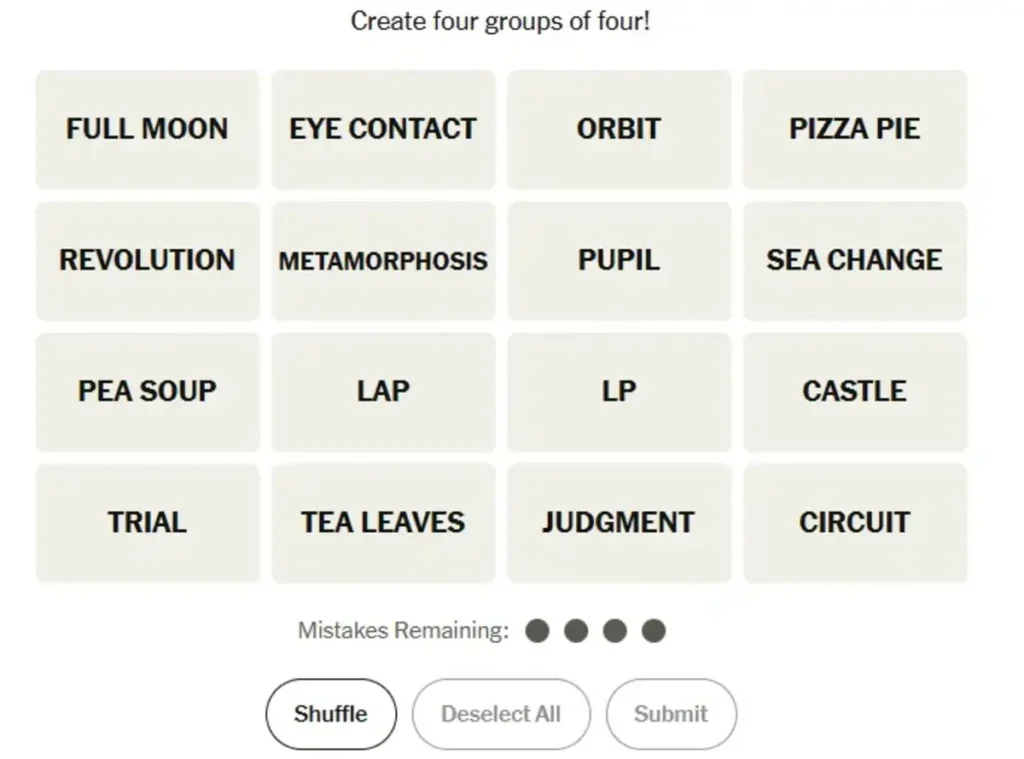Click the Submit button
This screenshot has width=1024, height=759.
point(671,714)
